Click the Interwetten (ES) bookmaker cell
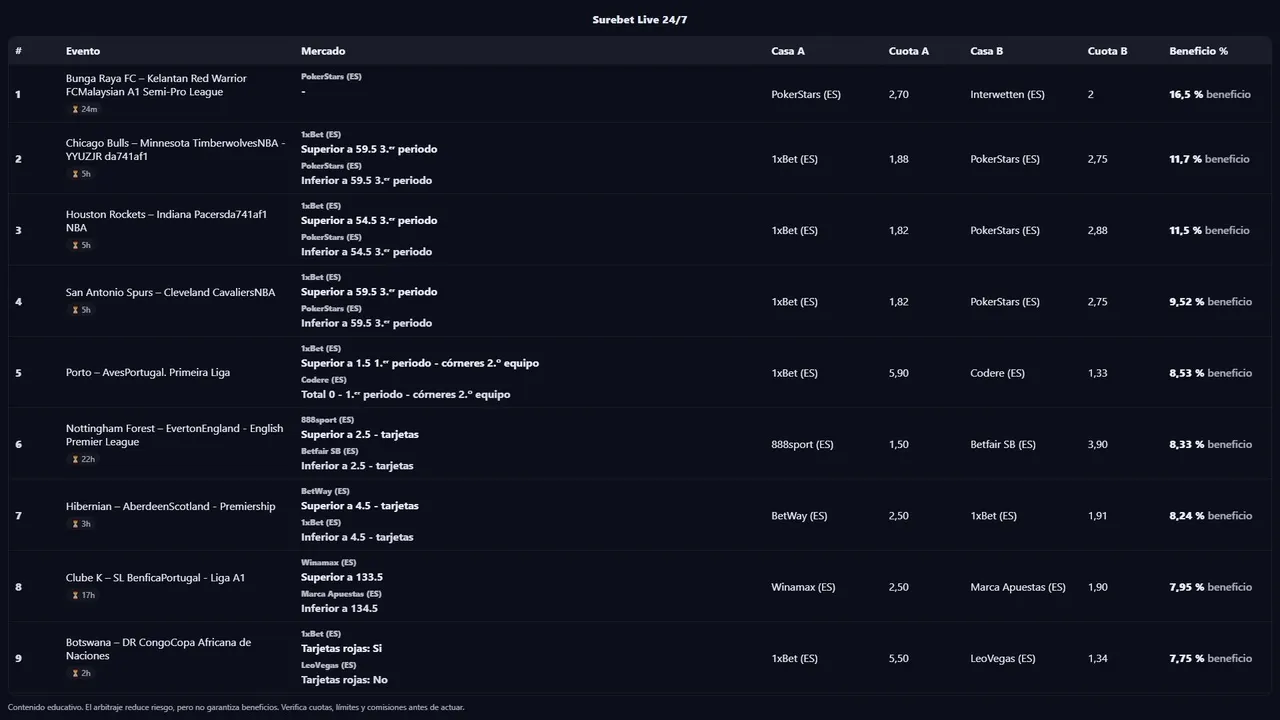 1007,95
